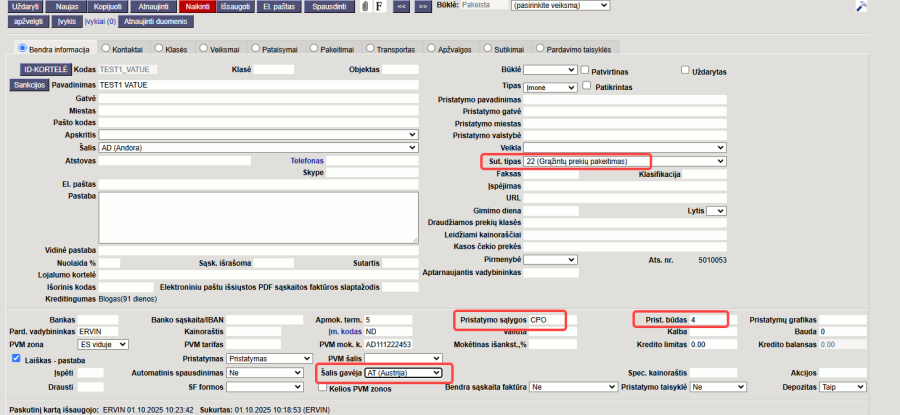Open the Pataisymai tab

point(255,49)
